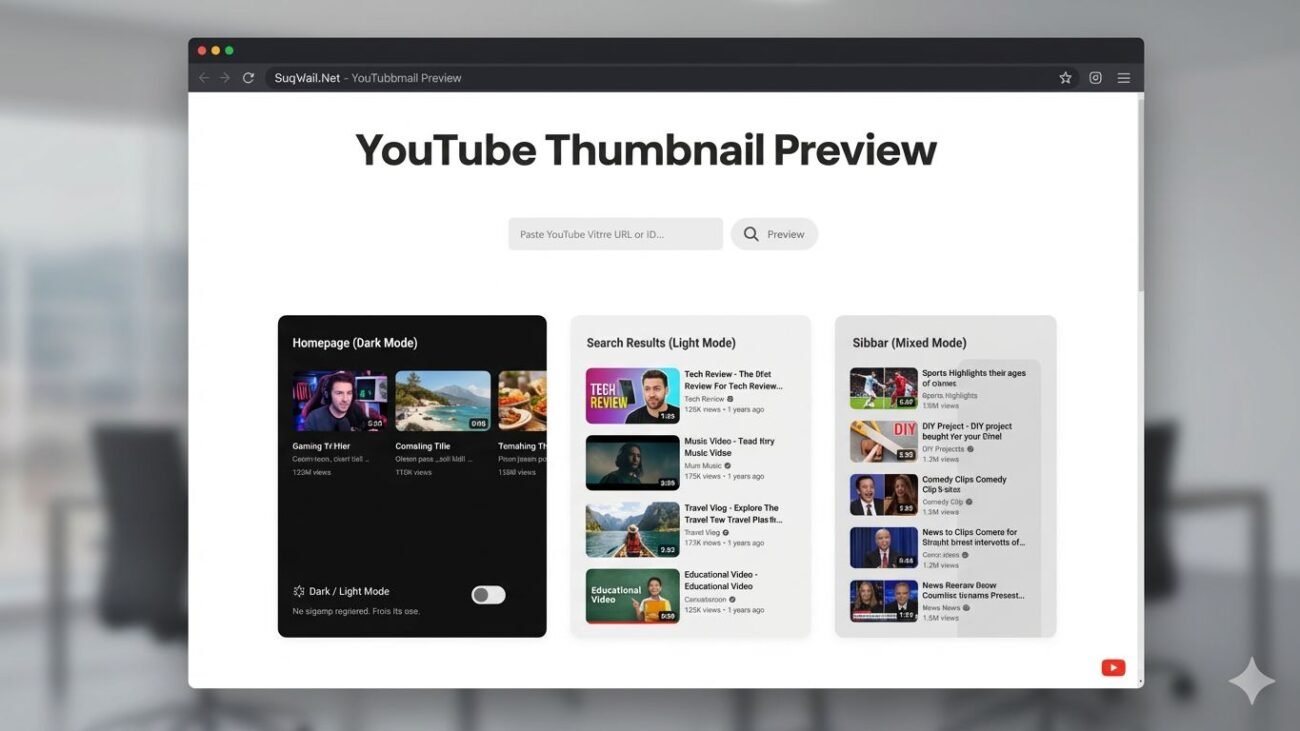Click the magnifier icon in the Preview button

751,234
